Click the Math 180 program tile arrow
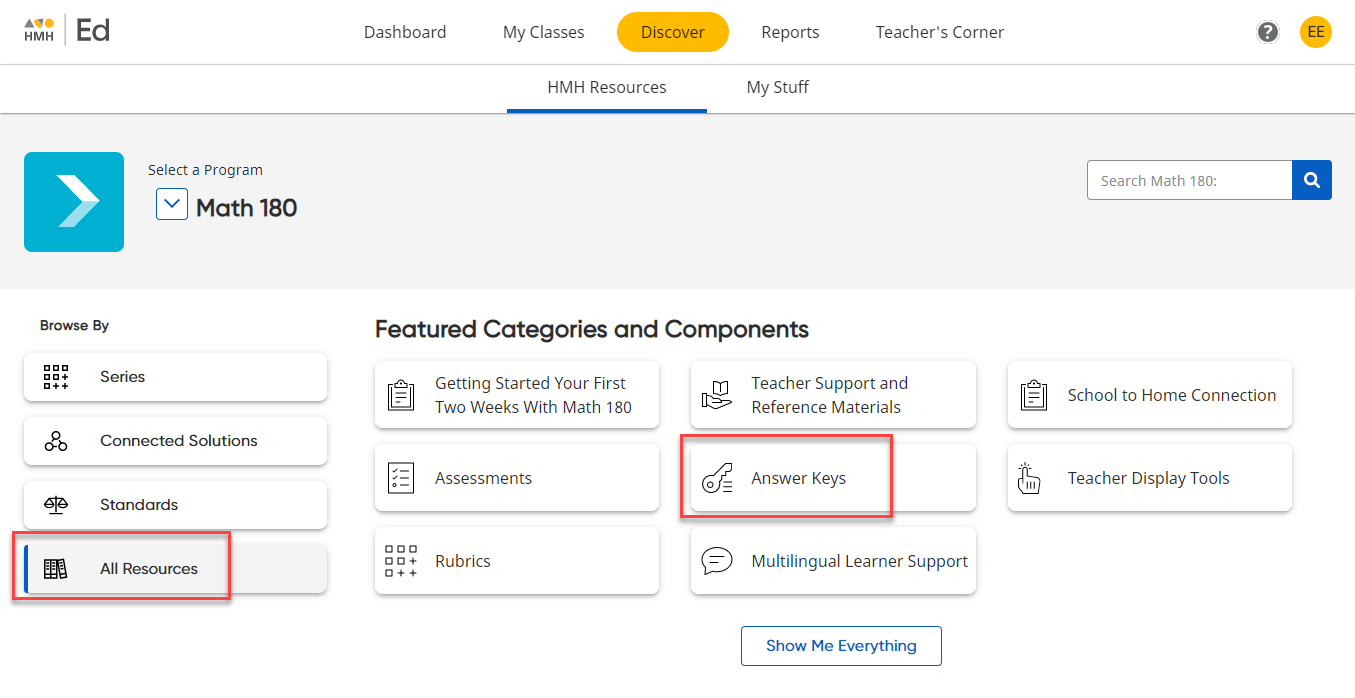 73,202
